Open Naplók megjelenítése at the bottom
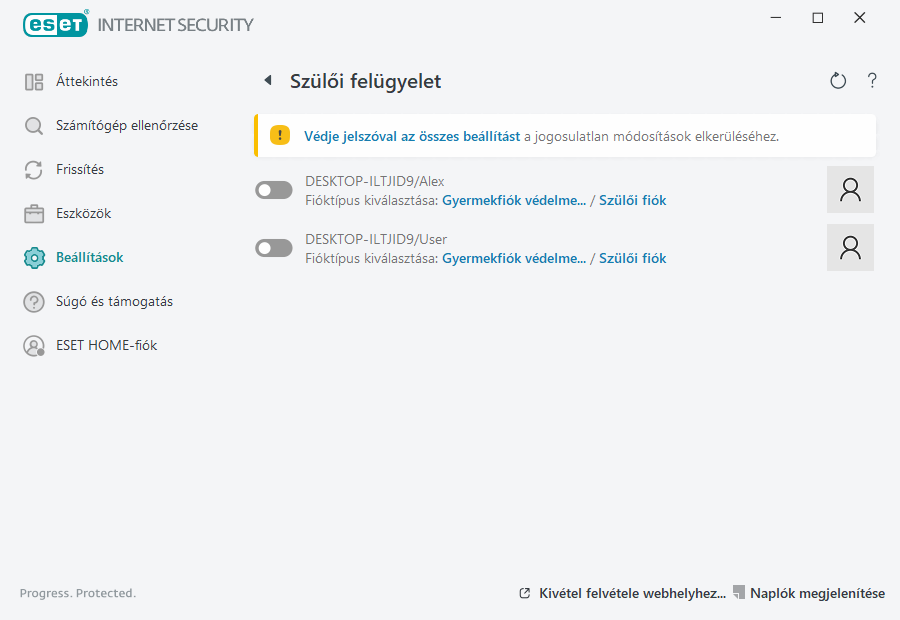The image size is (900, 620). [817, 594]
